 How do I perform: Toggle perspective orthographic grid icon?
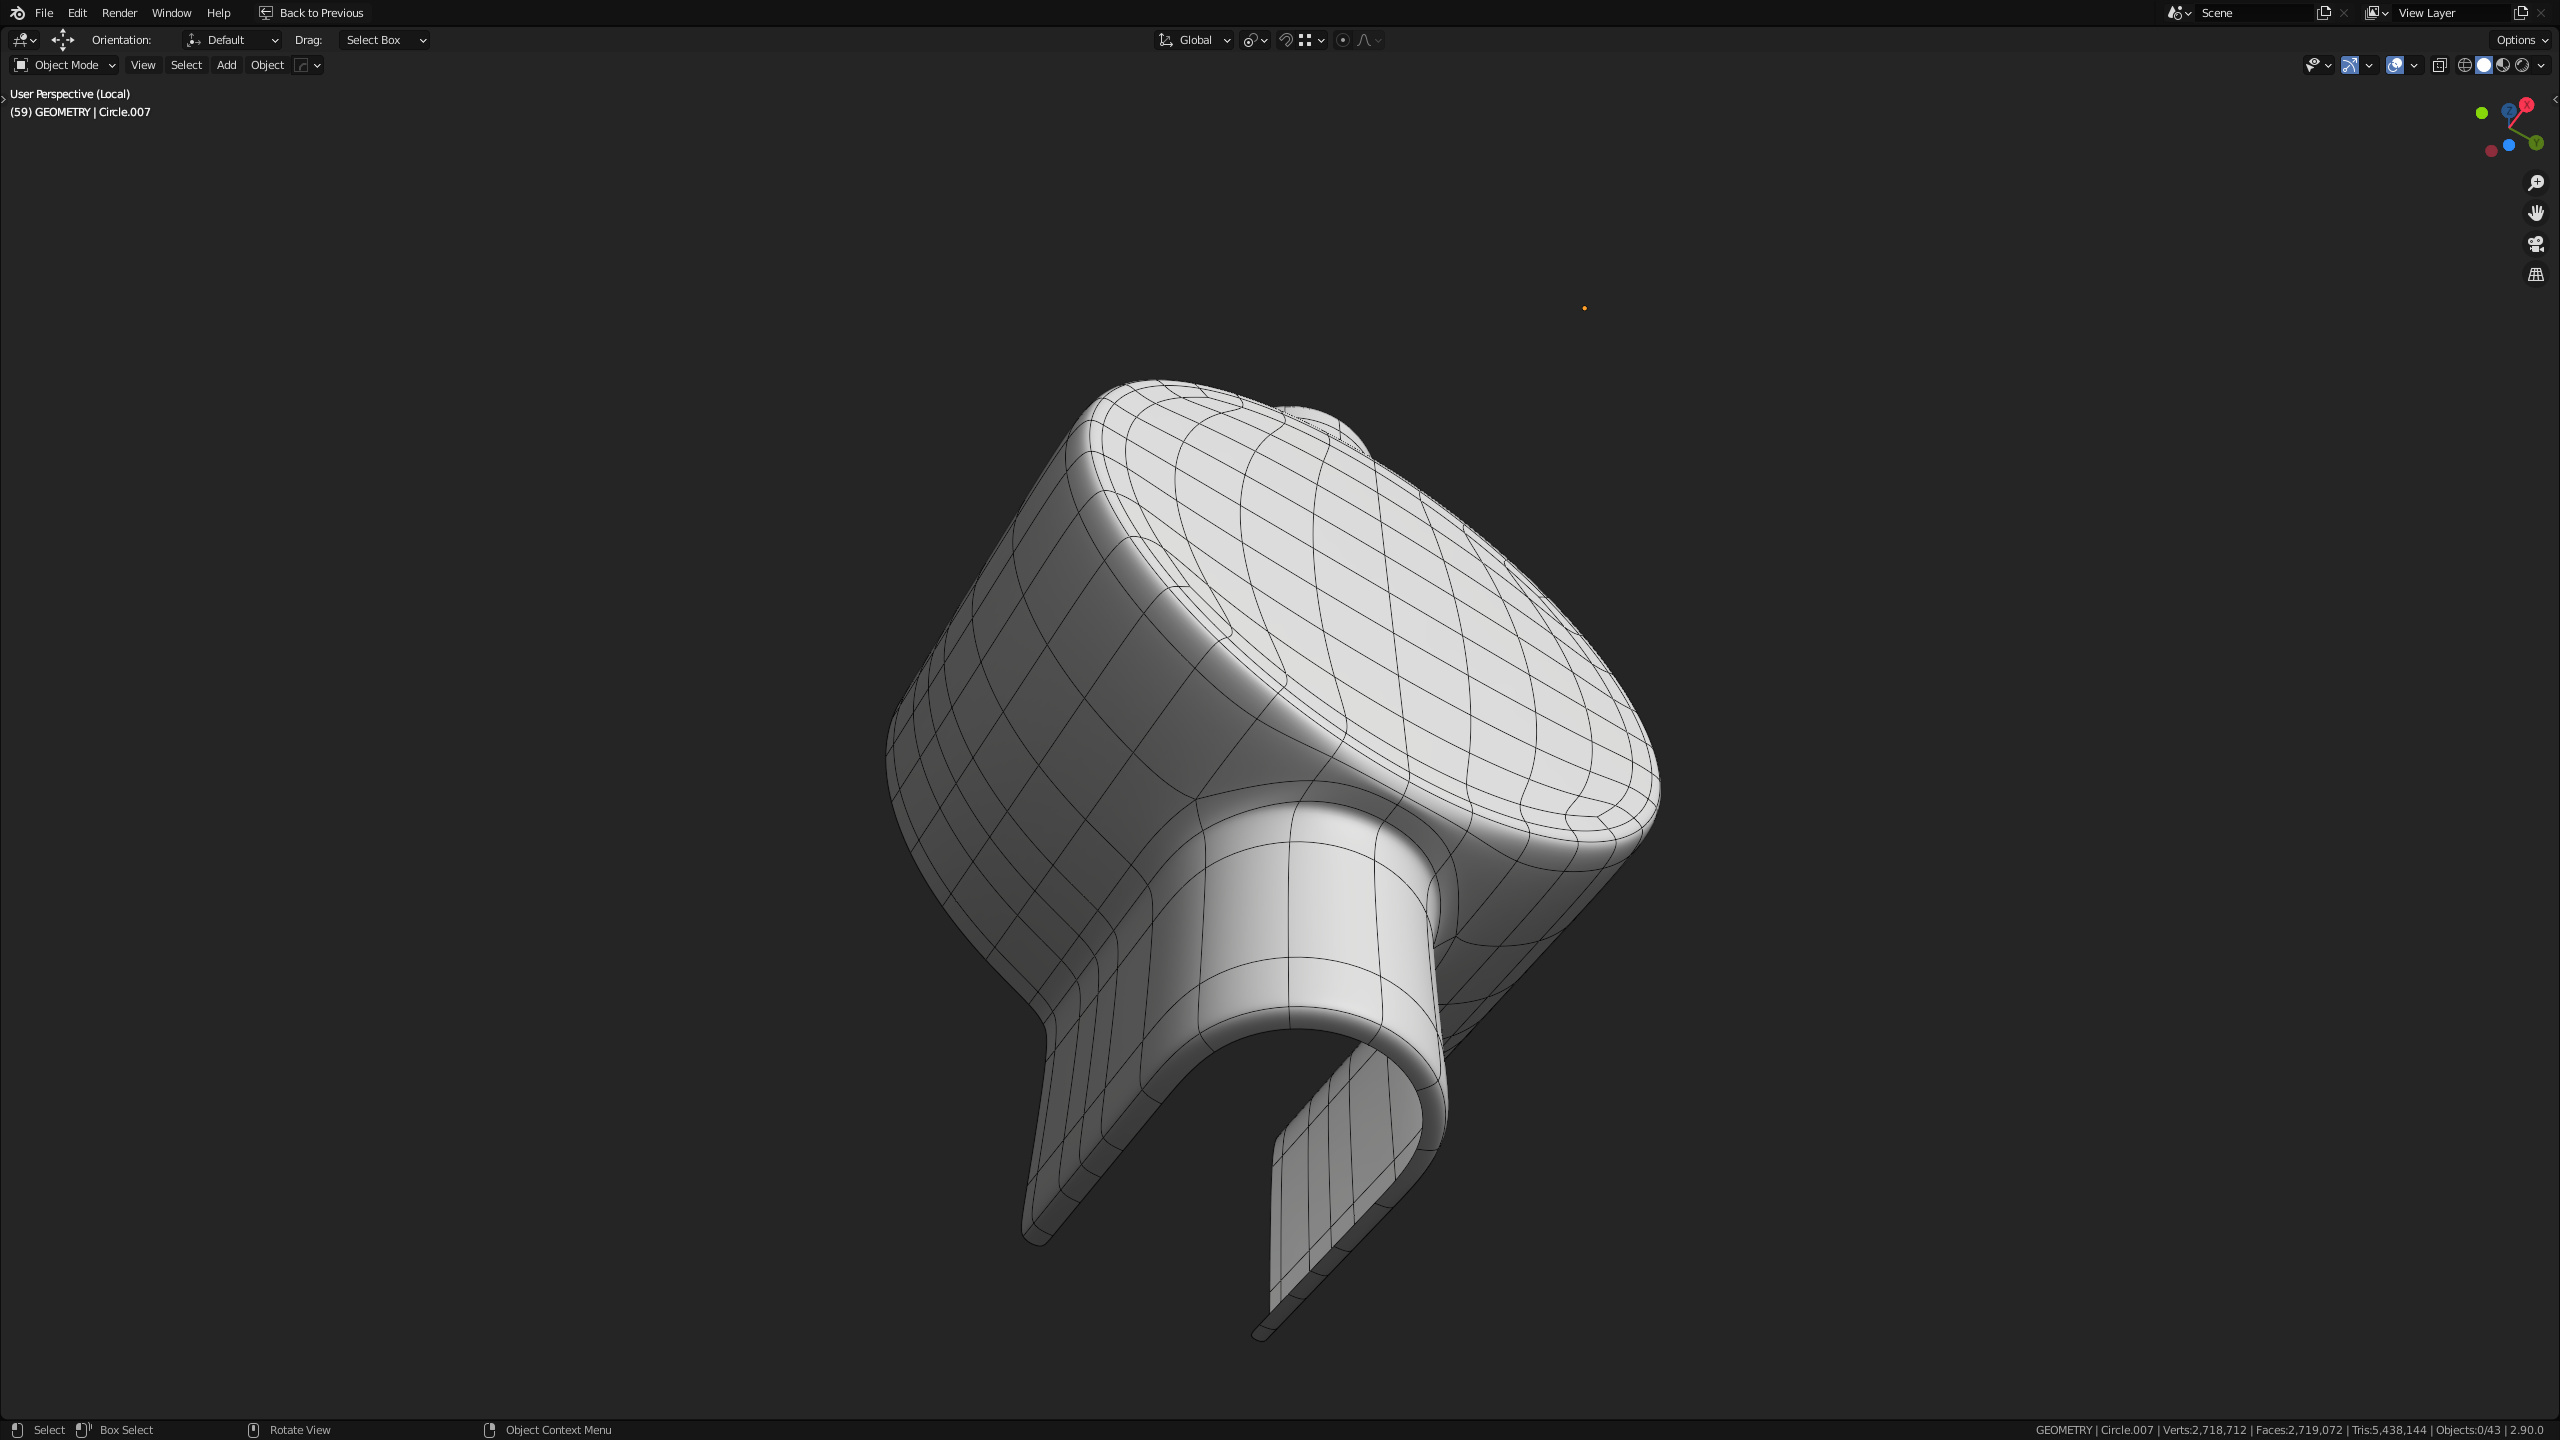pos(2536,274)
